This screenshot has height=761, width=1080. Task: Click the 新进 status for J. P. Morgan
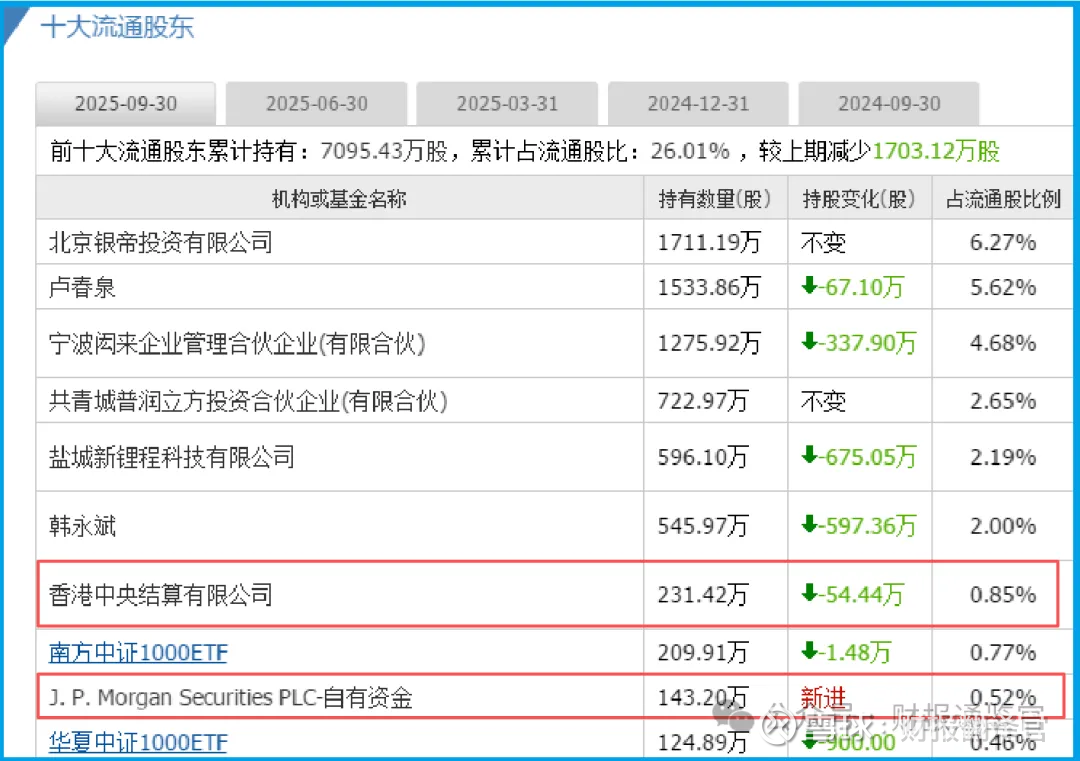(823, 698)
